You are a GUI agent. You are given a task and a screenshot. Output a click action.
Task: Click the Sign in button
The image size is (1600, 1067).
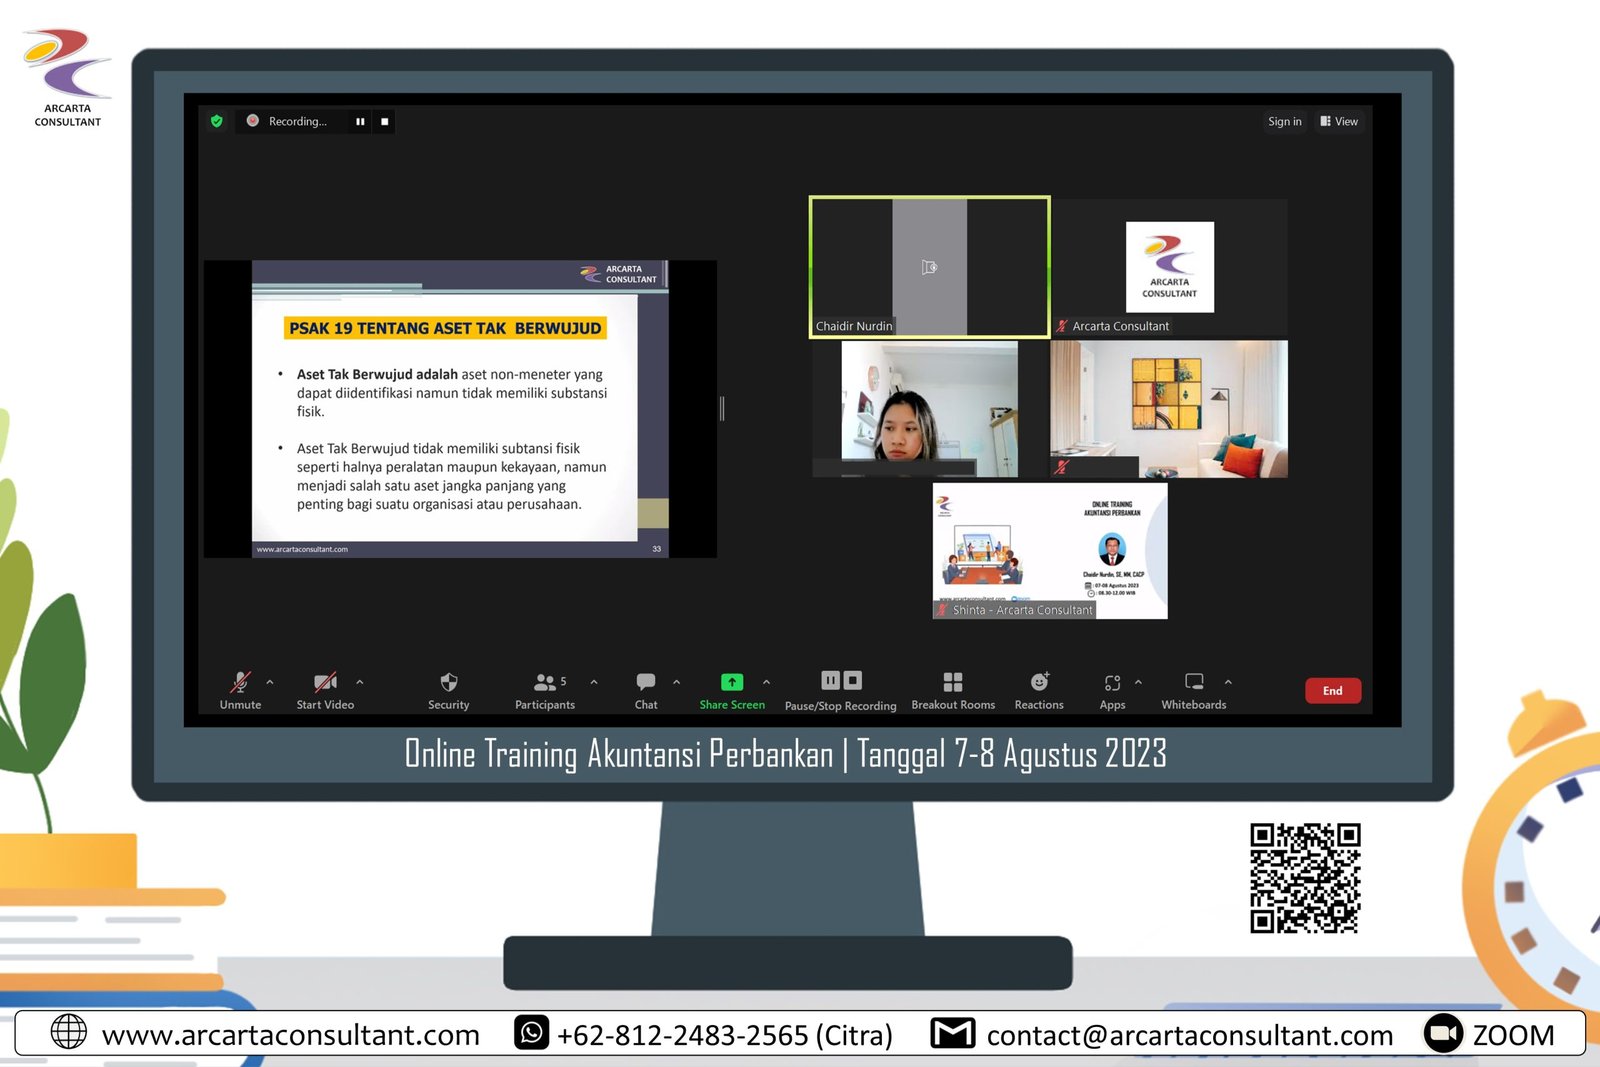pyautogui.click(x=1284, y=121)
